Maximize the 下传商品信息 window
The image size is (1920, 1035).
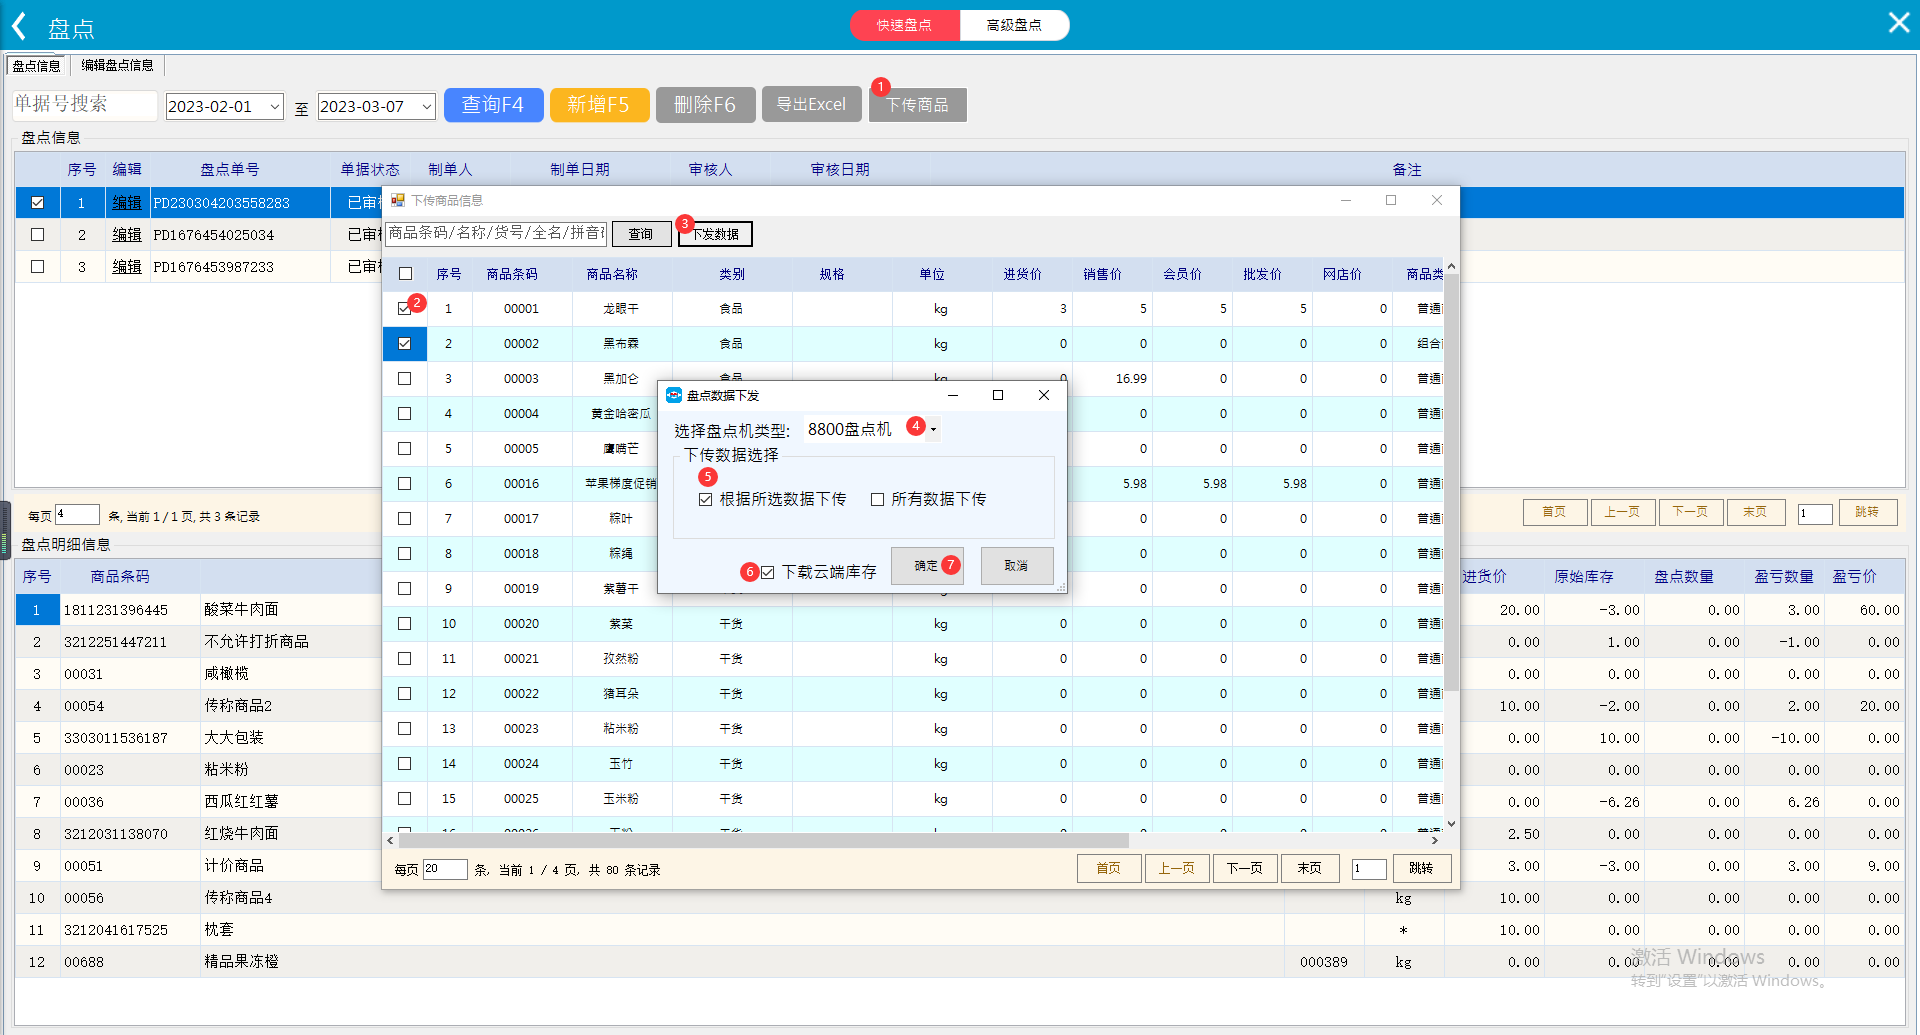[1390, 200]
